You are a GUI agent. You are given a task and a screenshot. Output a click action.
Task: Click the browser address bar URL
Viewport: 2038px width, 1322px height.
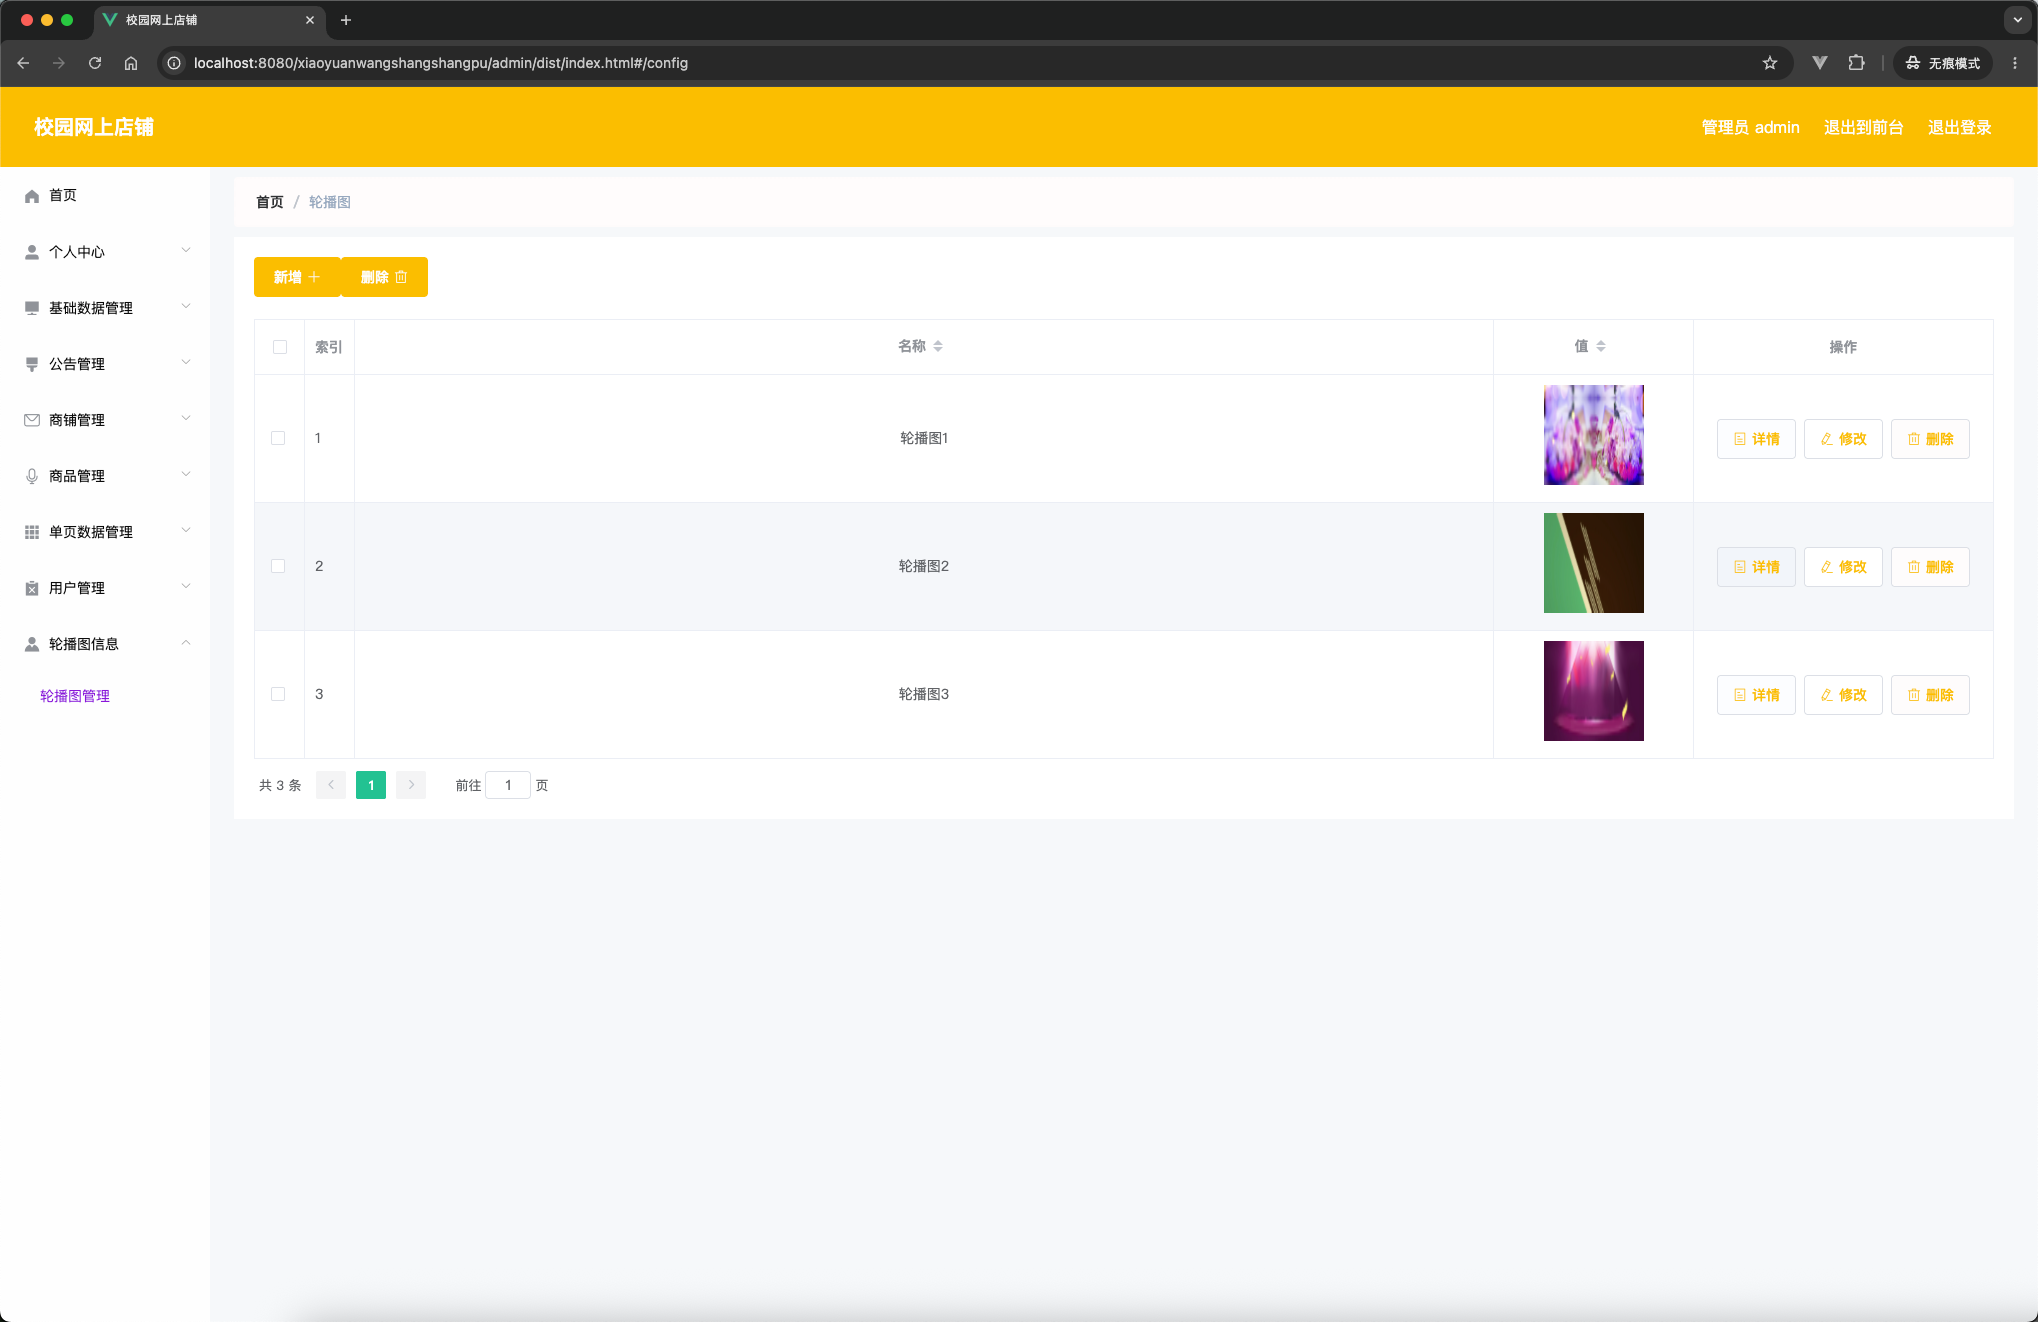(x=441, y=63)
